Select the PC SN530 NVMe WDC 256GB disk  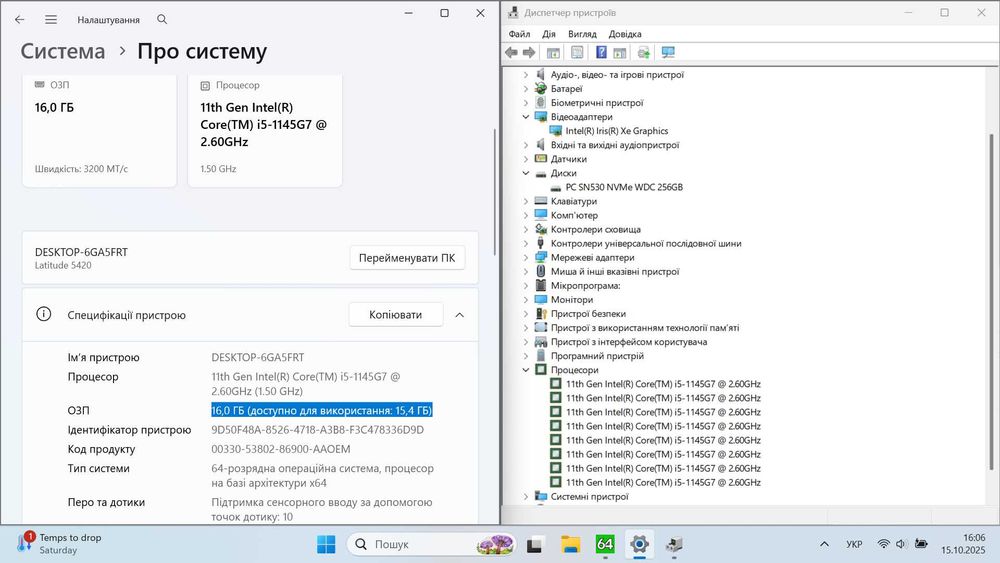624,187
